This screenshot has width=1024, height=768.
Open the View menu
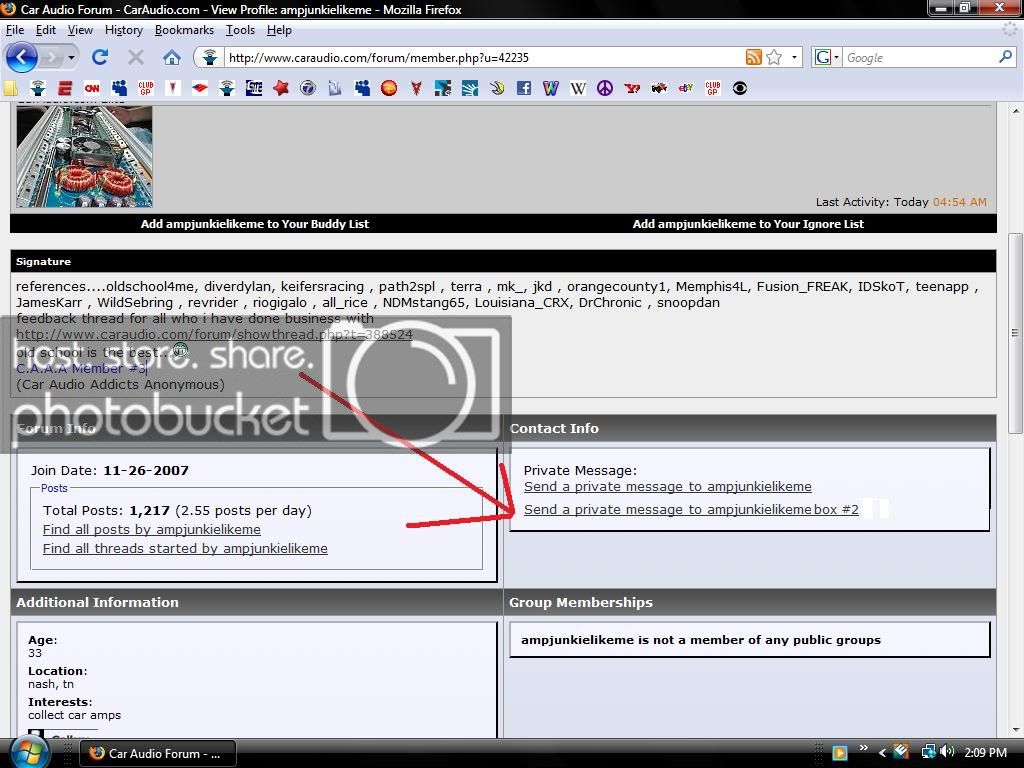tap(80, 30)
